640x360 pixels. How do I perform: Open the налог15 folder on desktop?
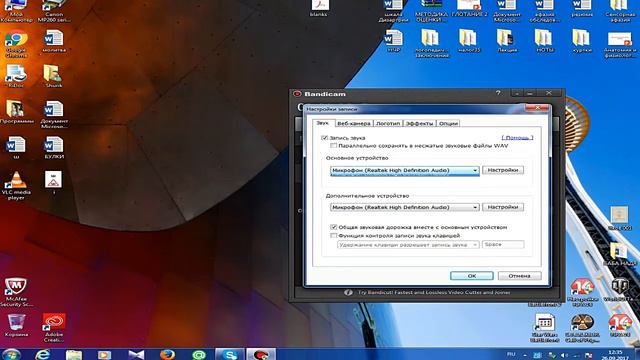coord(469,41)
